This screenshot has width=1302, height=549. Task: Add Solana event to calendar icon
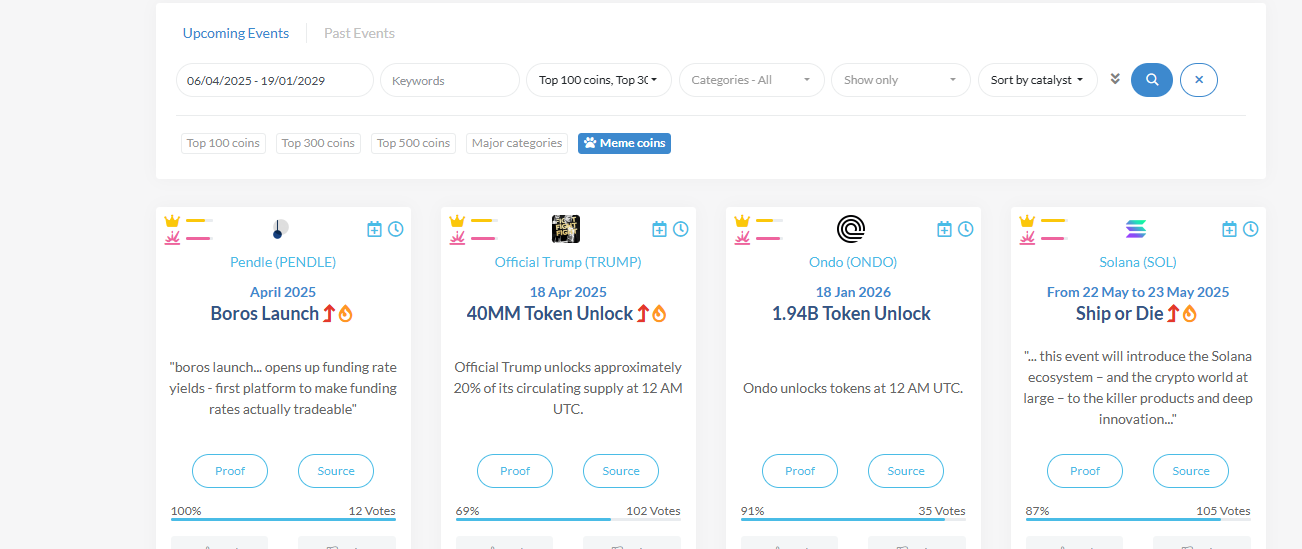point(1230,229)
